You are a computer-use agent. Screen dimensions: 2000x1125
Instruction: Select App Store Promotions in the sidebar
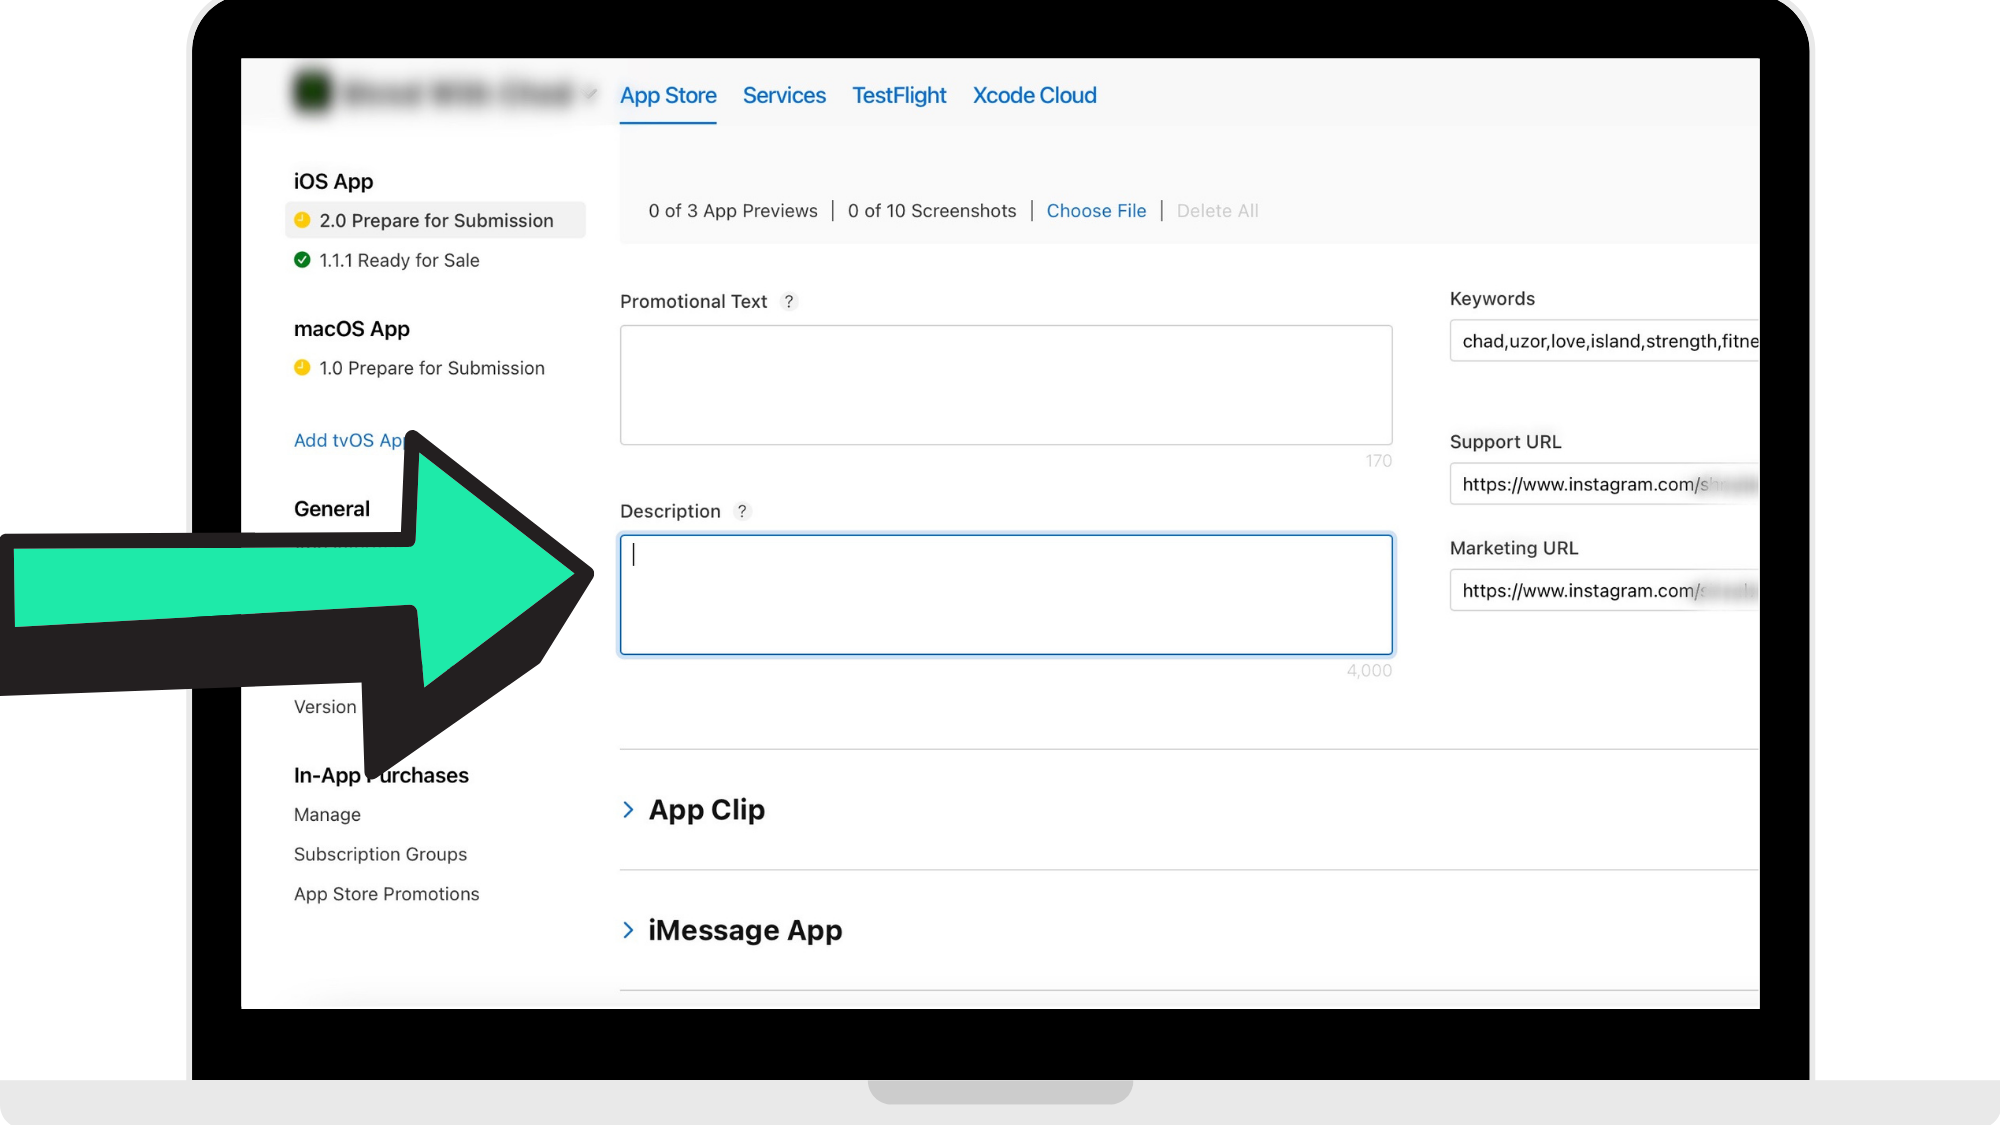pyautogui.click(x=386, y=894)
